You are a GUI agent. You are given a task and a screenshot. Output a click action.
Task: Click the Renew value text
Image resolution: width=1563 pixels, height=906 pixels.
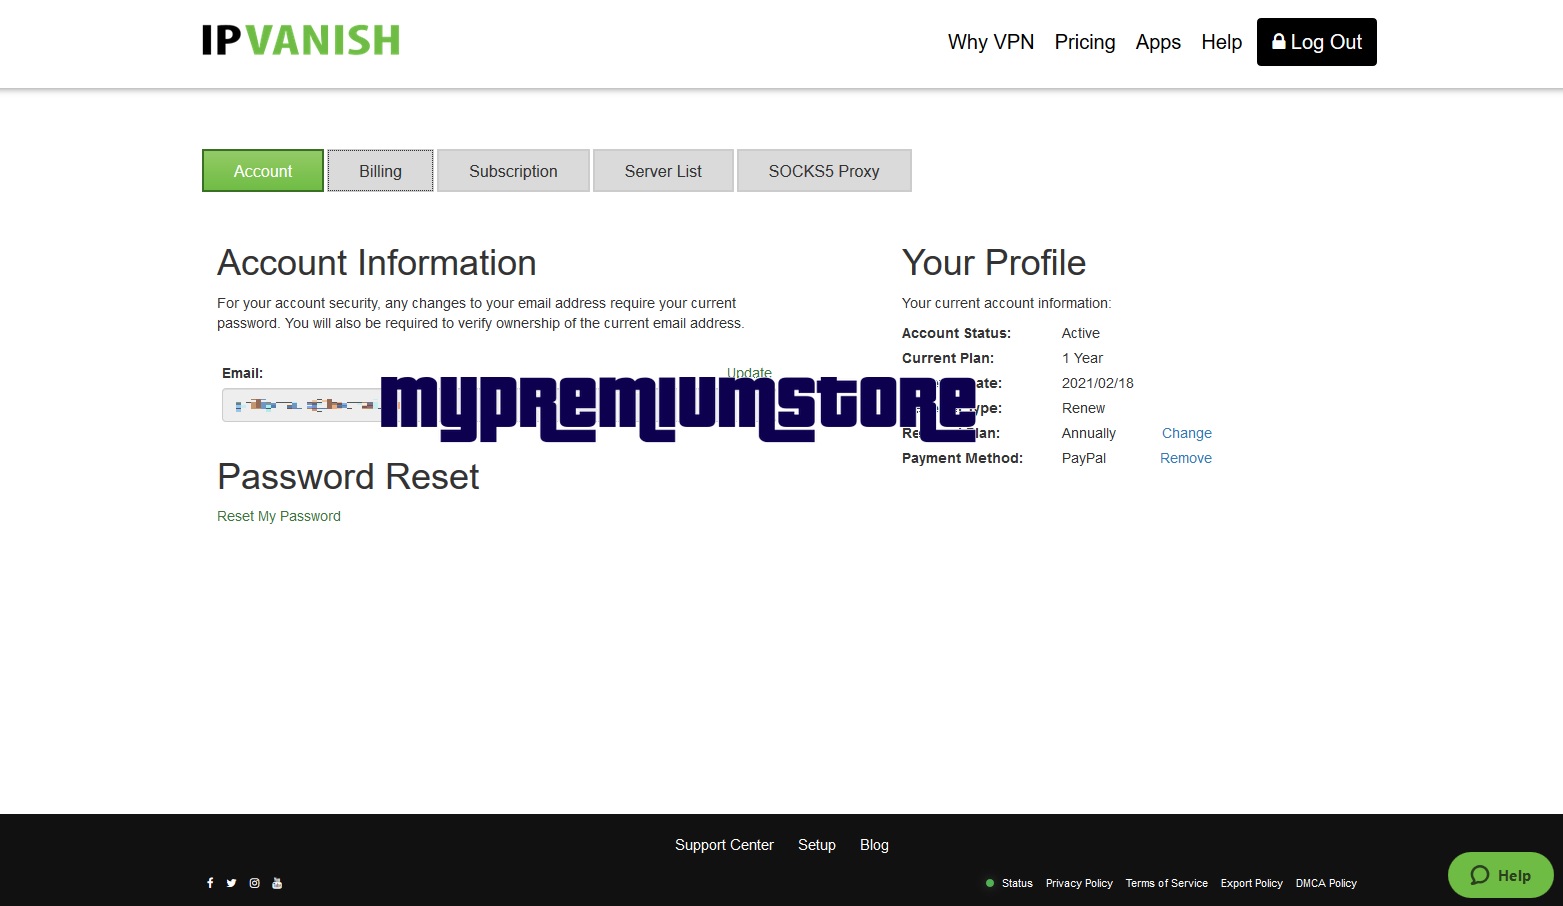[x=1083, y=408]
